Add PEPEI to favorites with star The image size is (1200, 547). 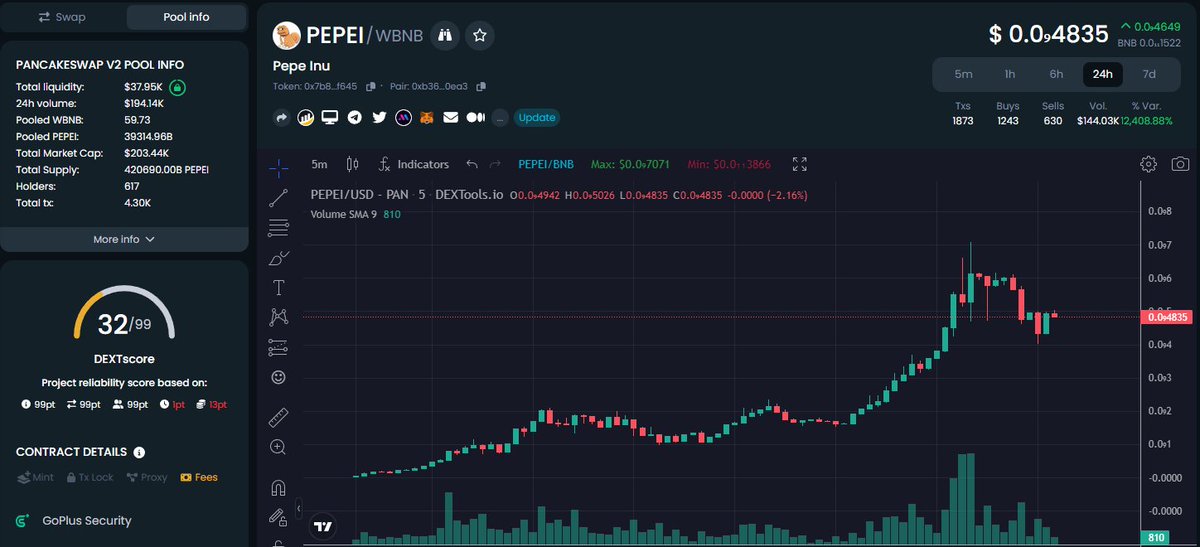click(x=480, y=36)
